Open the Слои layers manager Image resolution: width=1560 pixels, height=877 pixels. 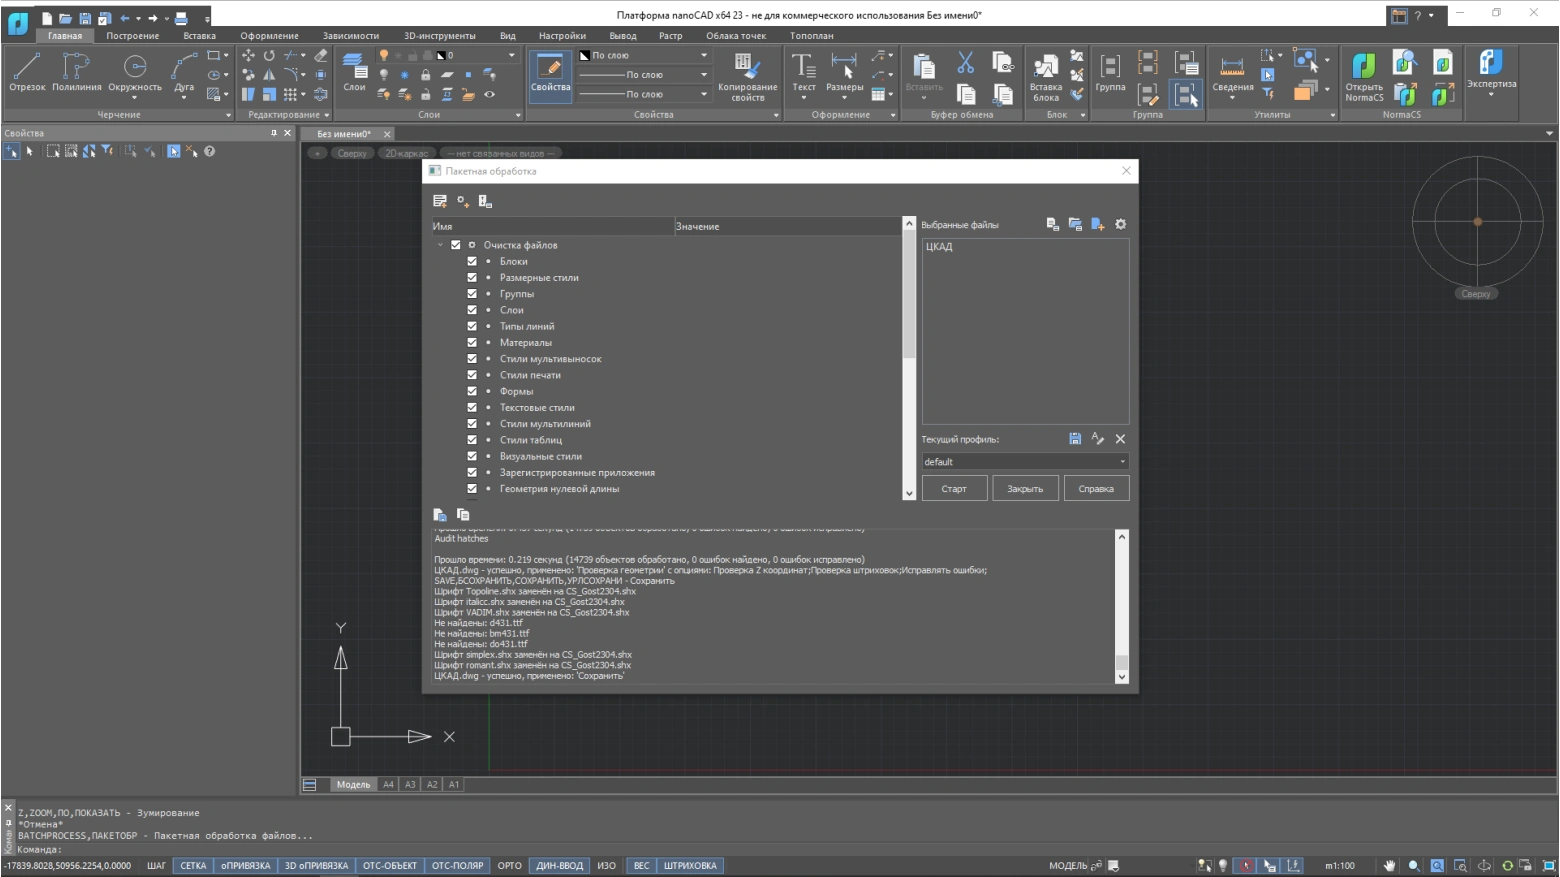354,72
